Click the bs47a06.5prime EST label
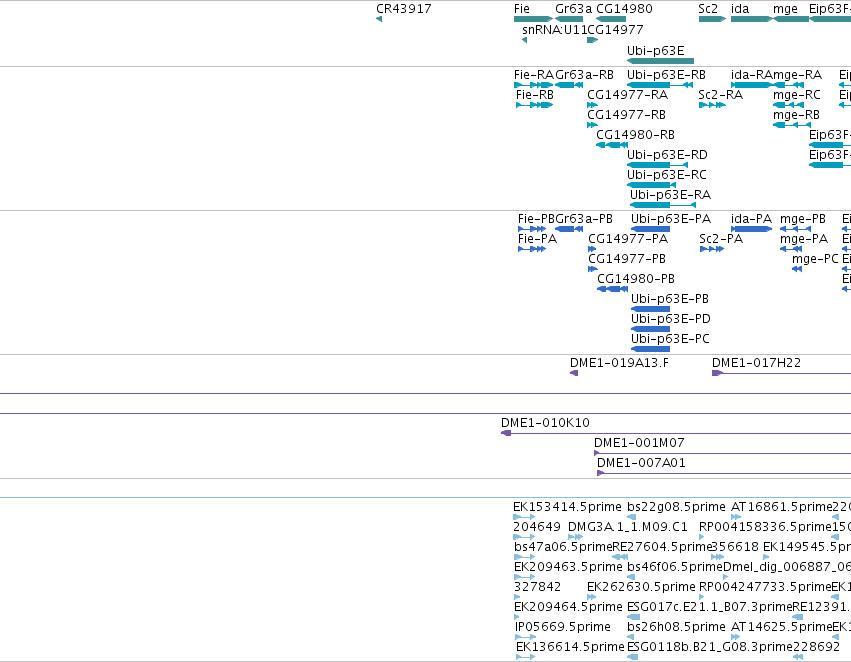This screenshot has width=851, height=662. (563, 548)
